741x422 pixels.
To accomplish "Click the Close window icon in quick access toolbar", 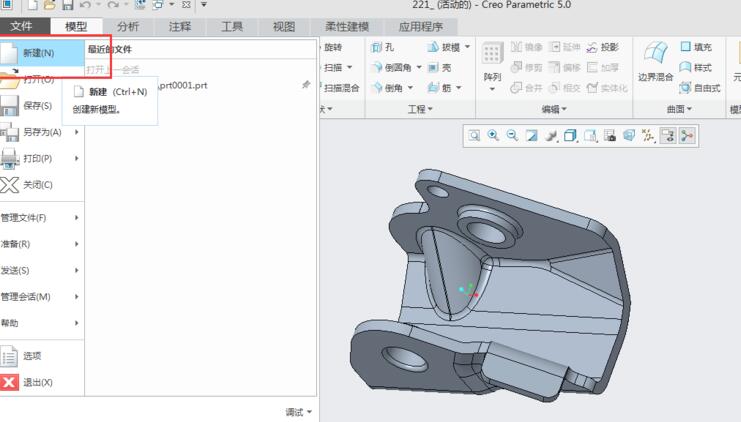I will coord(186,5).
